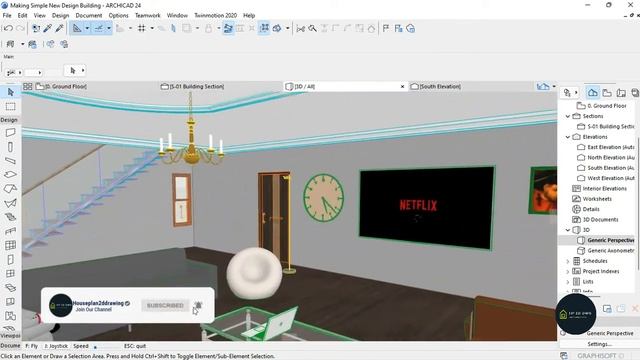The height and width of the screenshot is (360, 640).
Task: Open the Layout Book in Navigator
Action: click(x=621, y=93)
